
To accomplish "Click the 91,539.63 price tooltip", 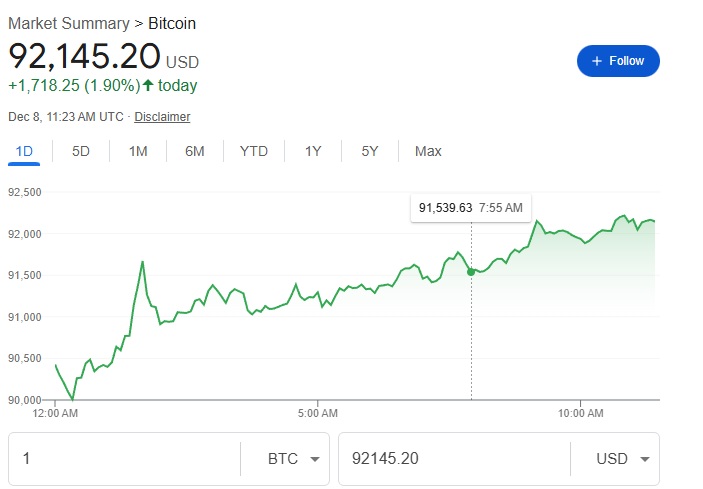I will click(x=470, y=208).
